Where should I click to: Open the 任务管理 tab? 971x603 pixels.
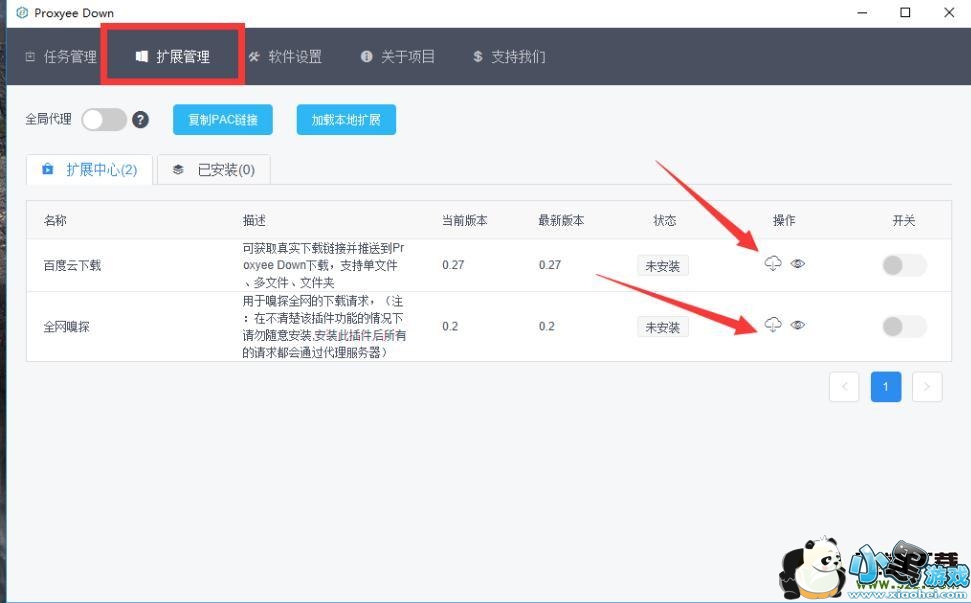(61, 57)
